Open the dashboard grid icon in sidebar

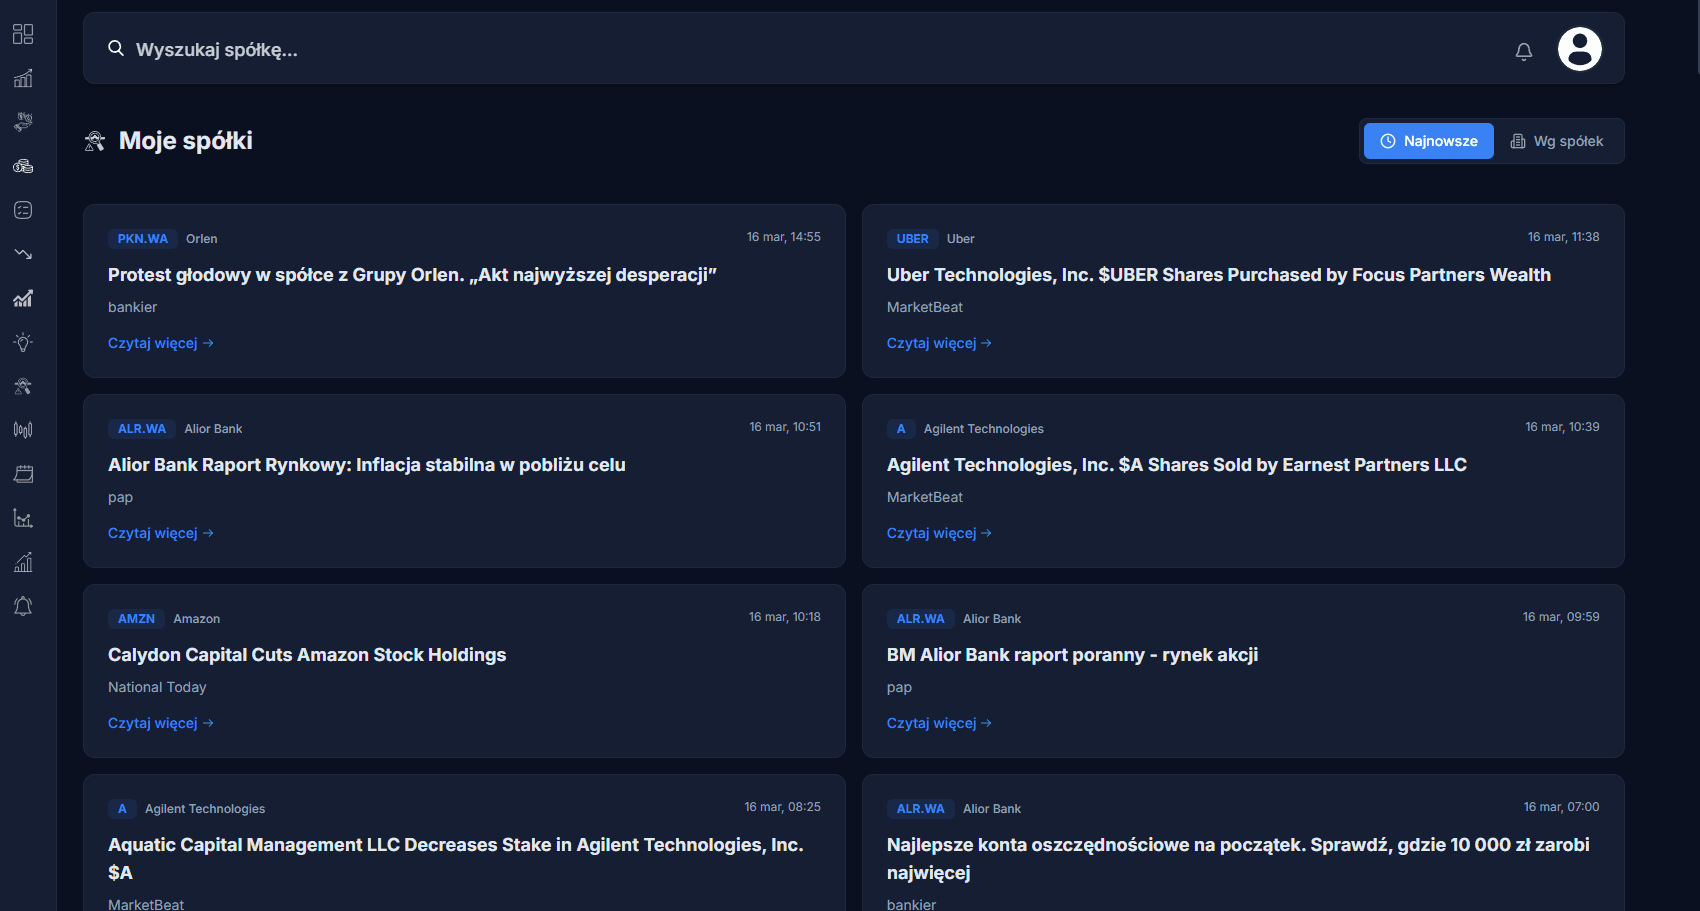(x=23, y=34)
